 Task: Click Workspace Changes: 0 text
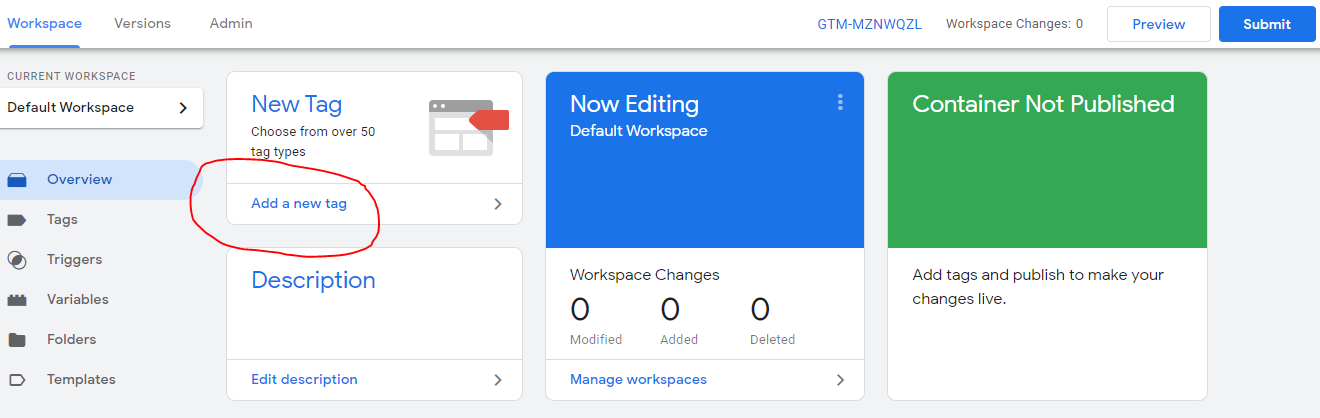(1014, 24)
